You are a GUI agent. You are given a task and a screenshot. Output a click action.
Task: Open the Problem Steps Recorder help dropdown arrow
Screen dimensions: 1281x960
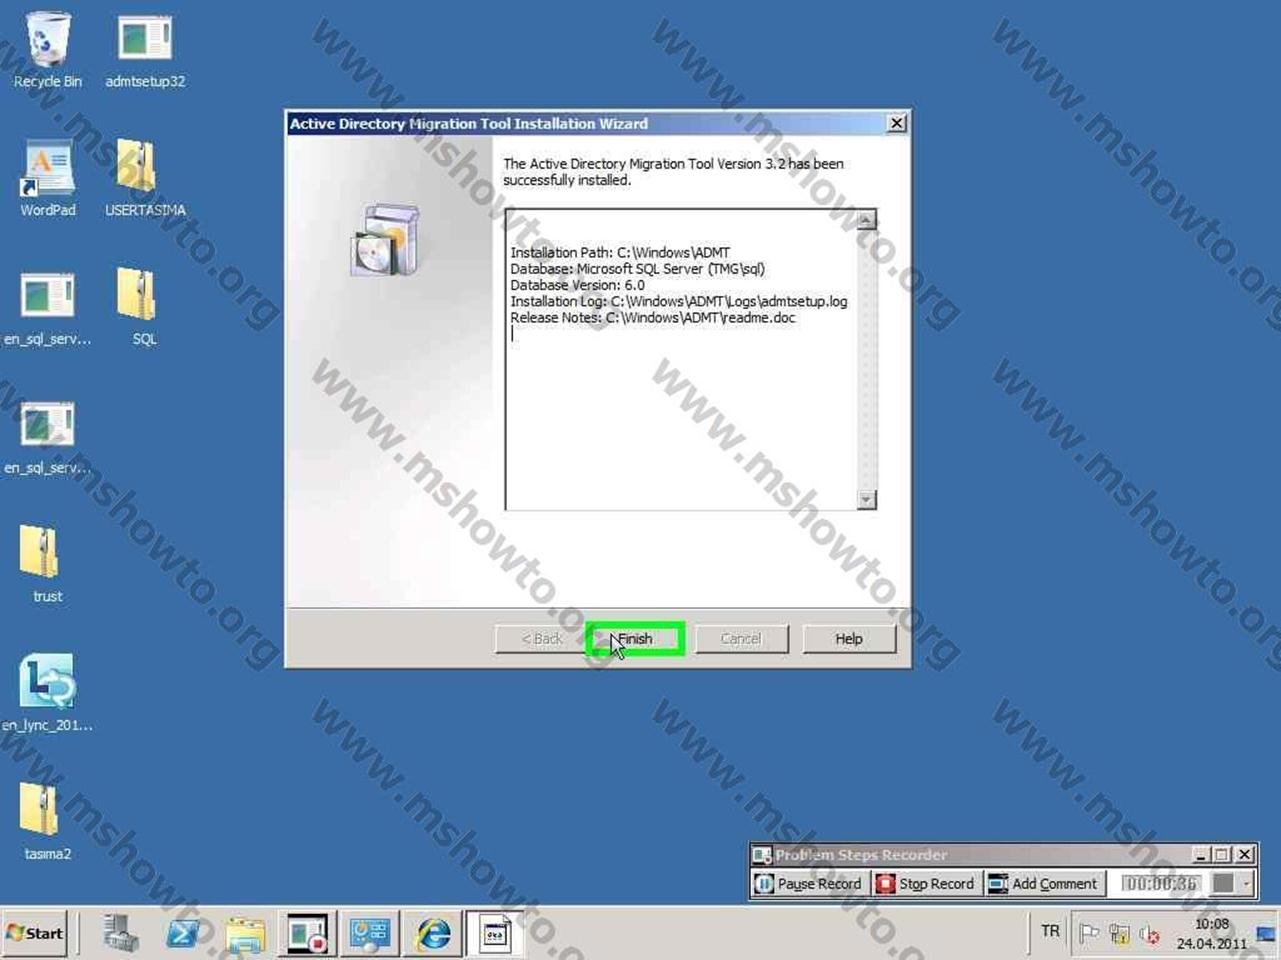pos(1246,884)
